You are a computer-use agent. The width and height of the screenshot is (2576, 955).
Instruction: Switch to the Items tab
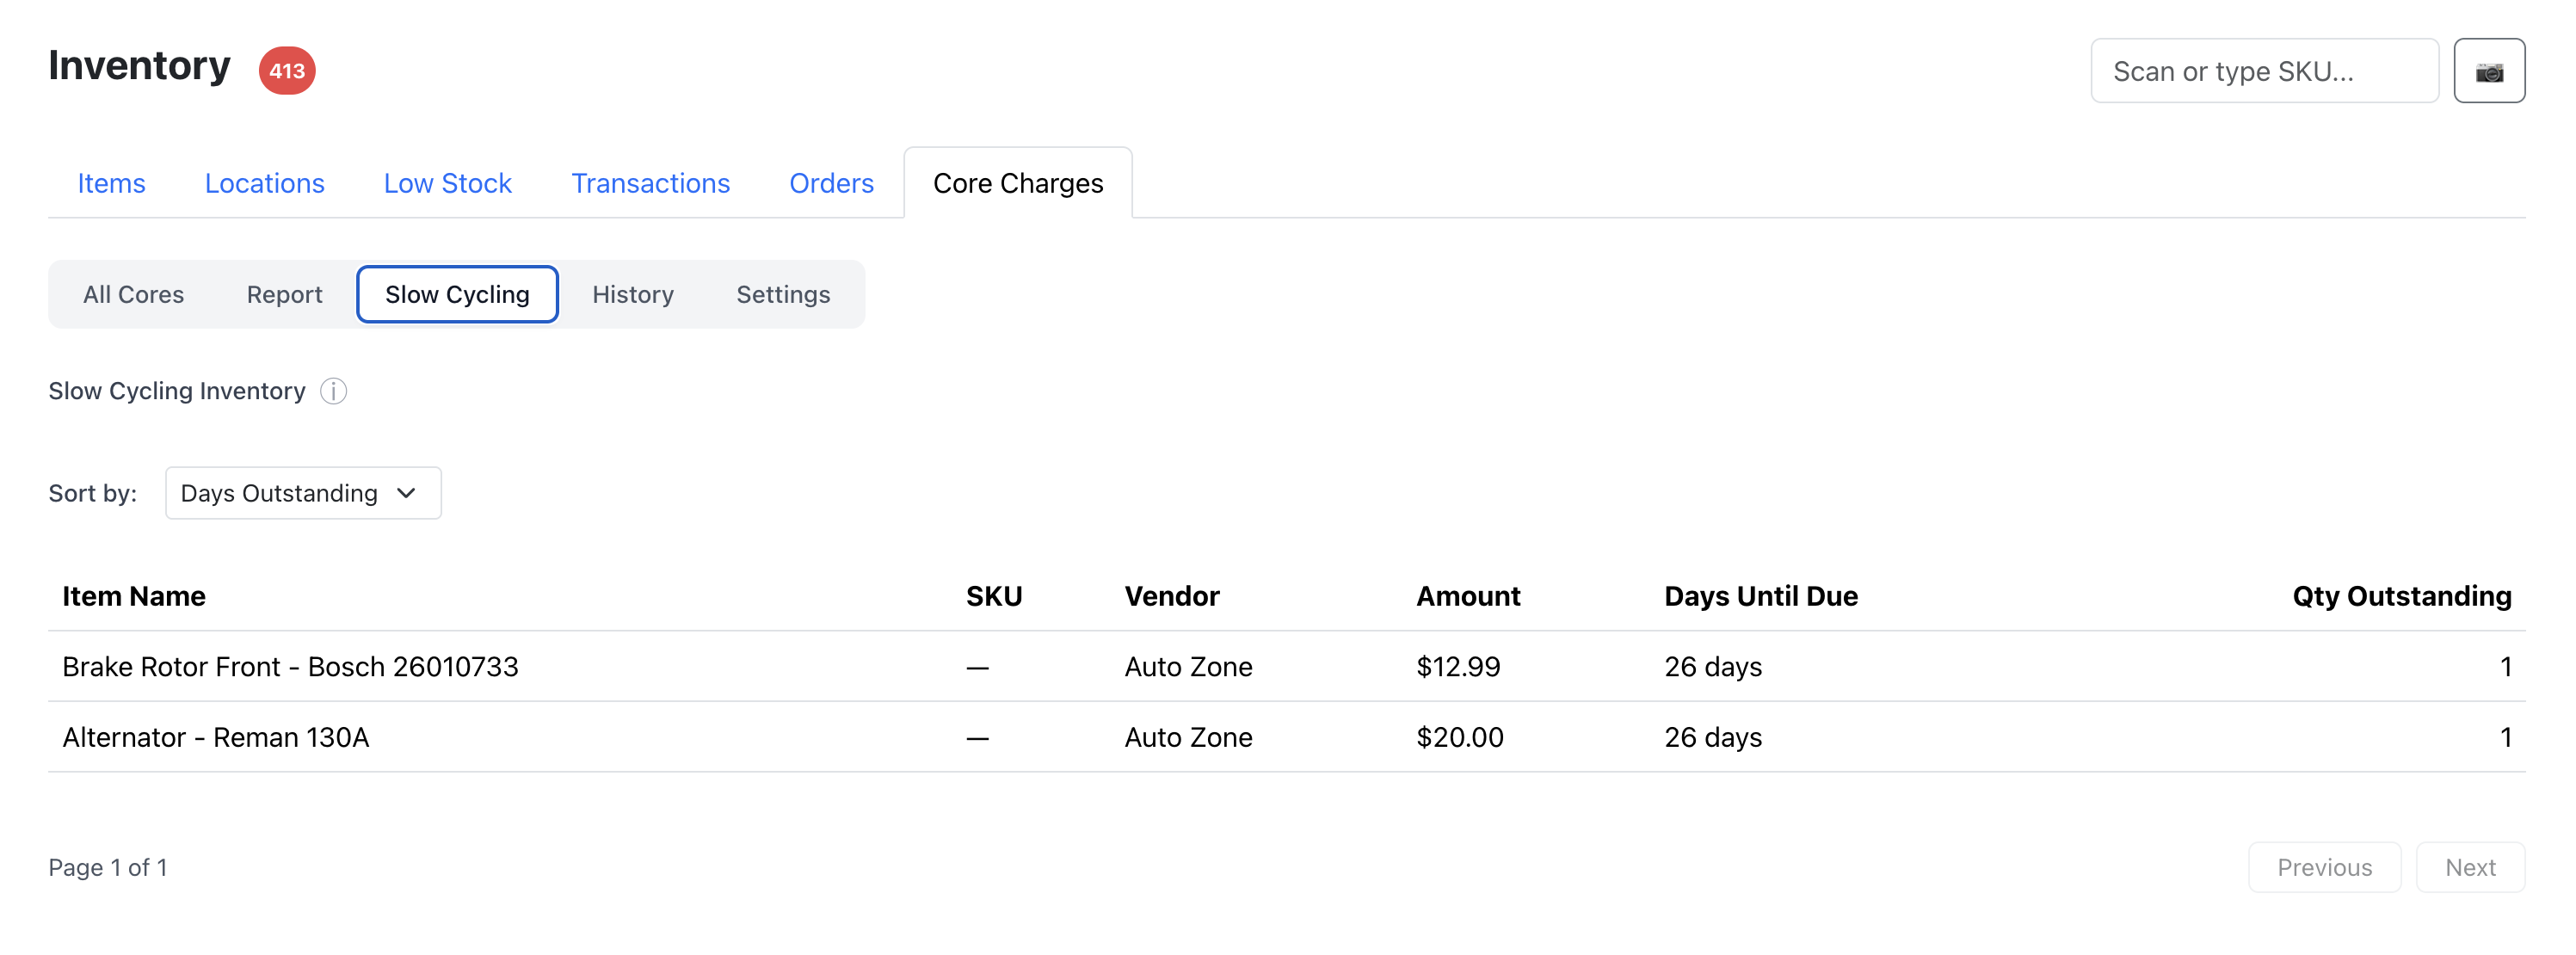(x=111, y=183)
